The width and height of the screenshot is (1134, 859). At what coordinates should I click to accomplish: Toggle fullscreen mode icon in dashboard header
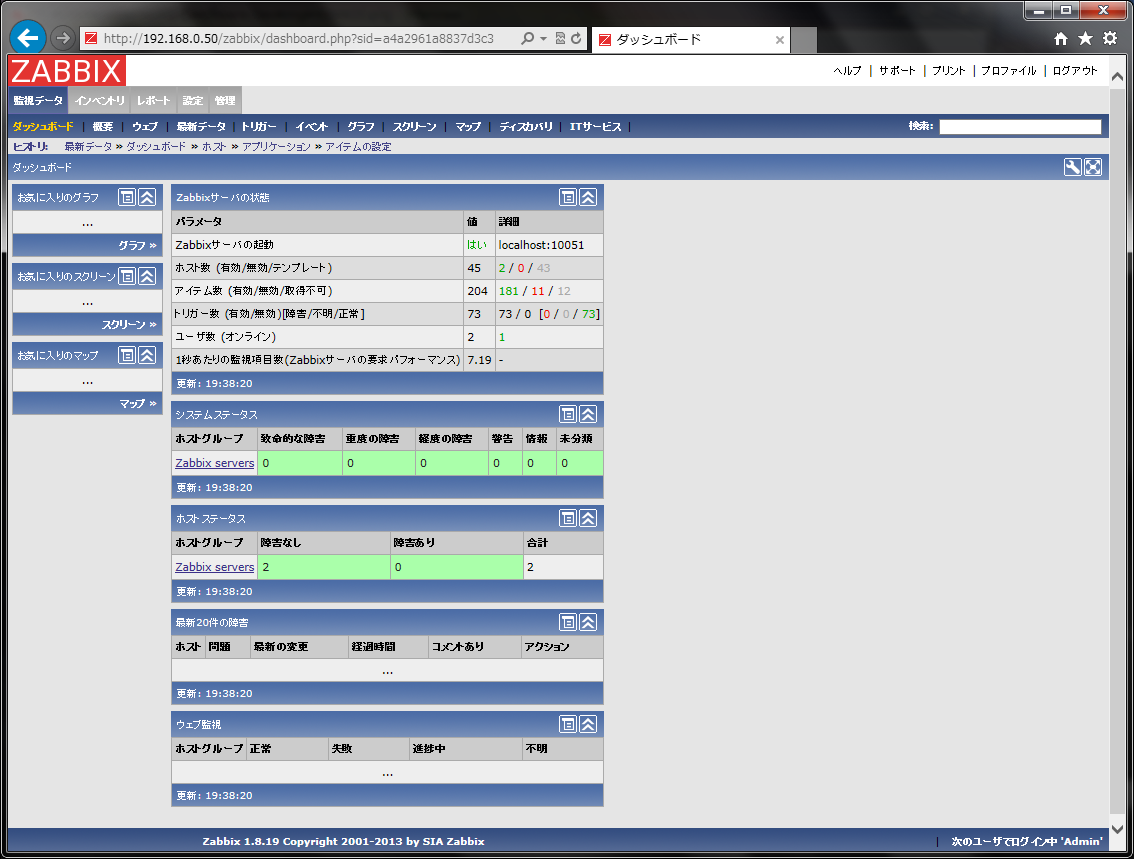pos(1093,167)
